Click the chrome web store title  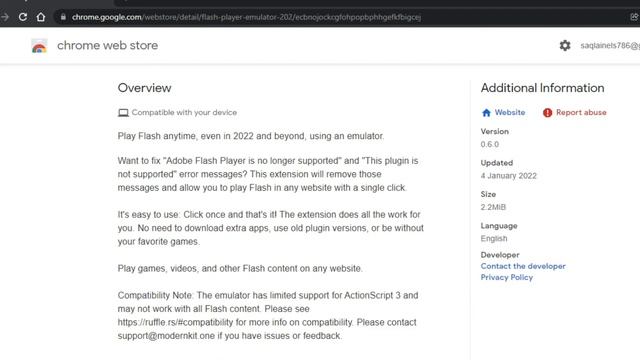(107, 45)
